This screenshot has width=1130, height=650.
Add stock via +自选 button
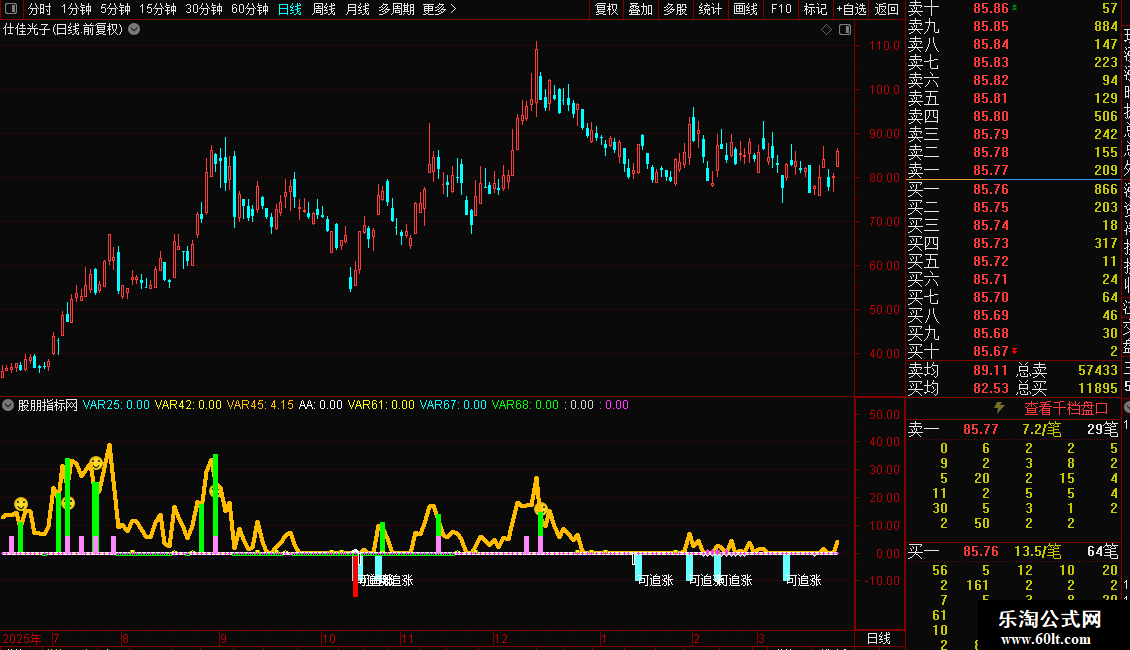(849, 9)
